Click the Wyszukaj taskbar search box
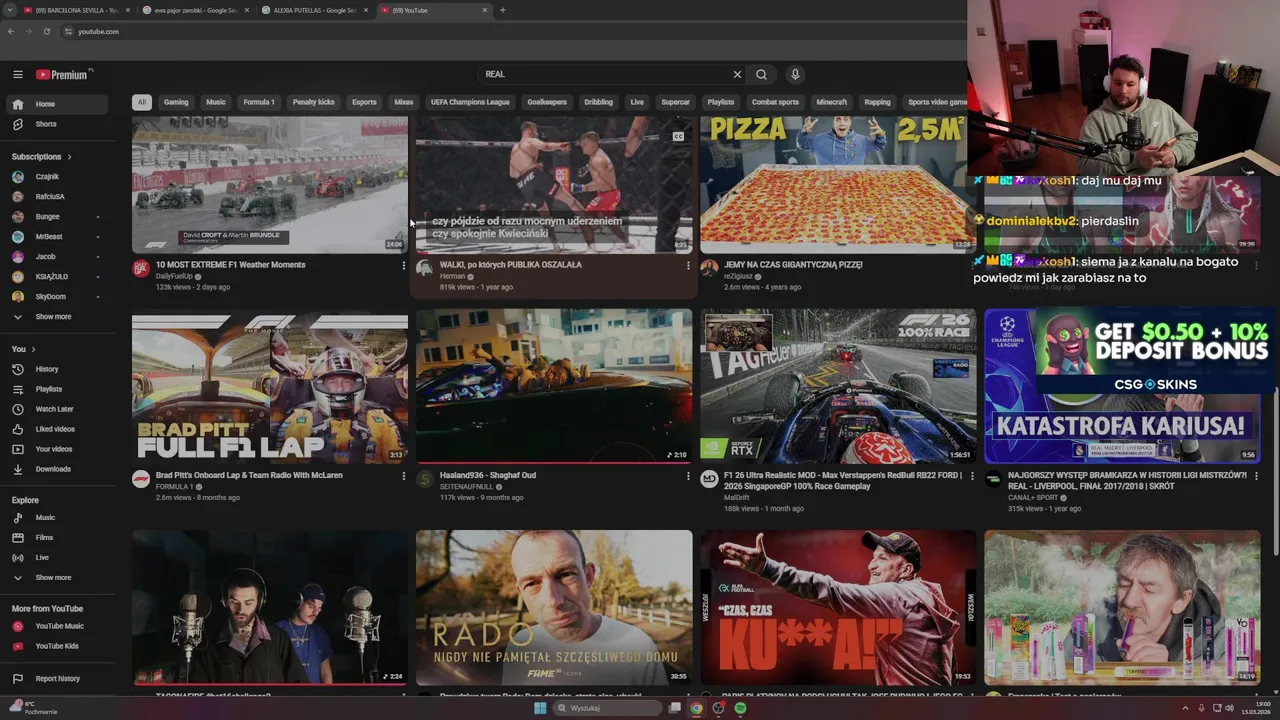1280x720 pixels. 606,708
